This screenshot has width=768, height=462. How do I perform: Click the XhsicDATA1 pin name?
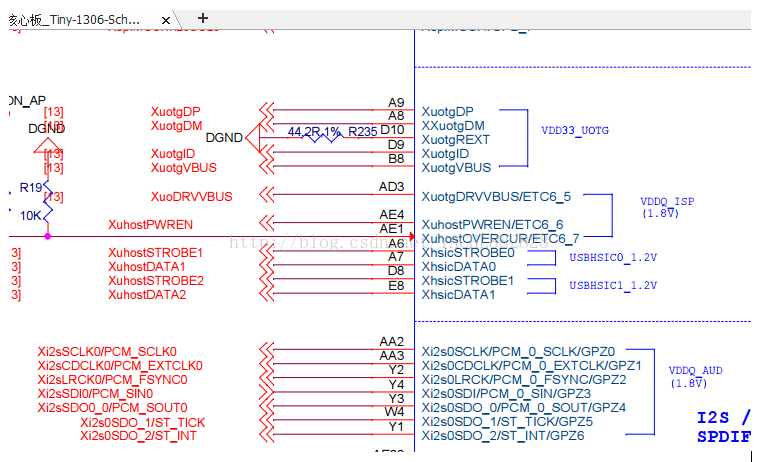[458, 295]
